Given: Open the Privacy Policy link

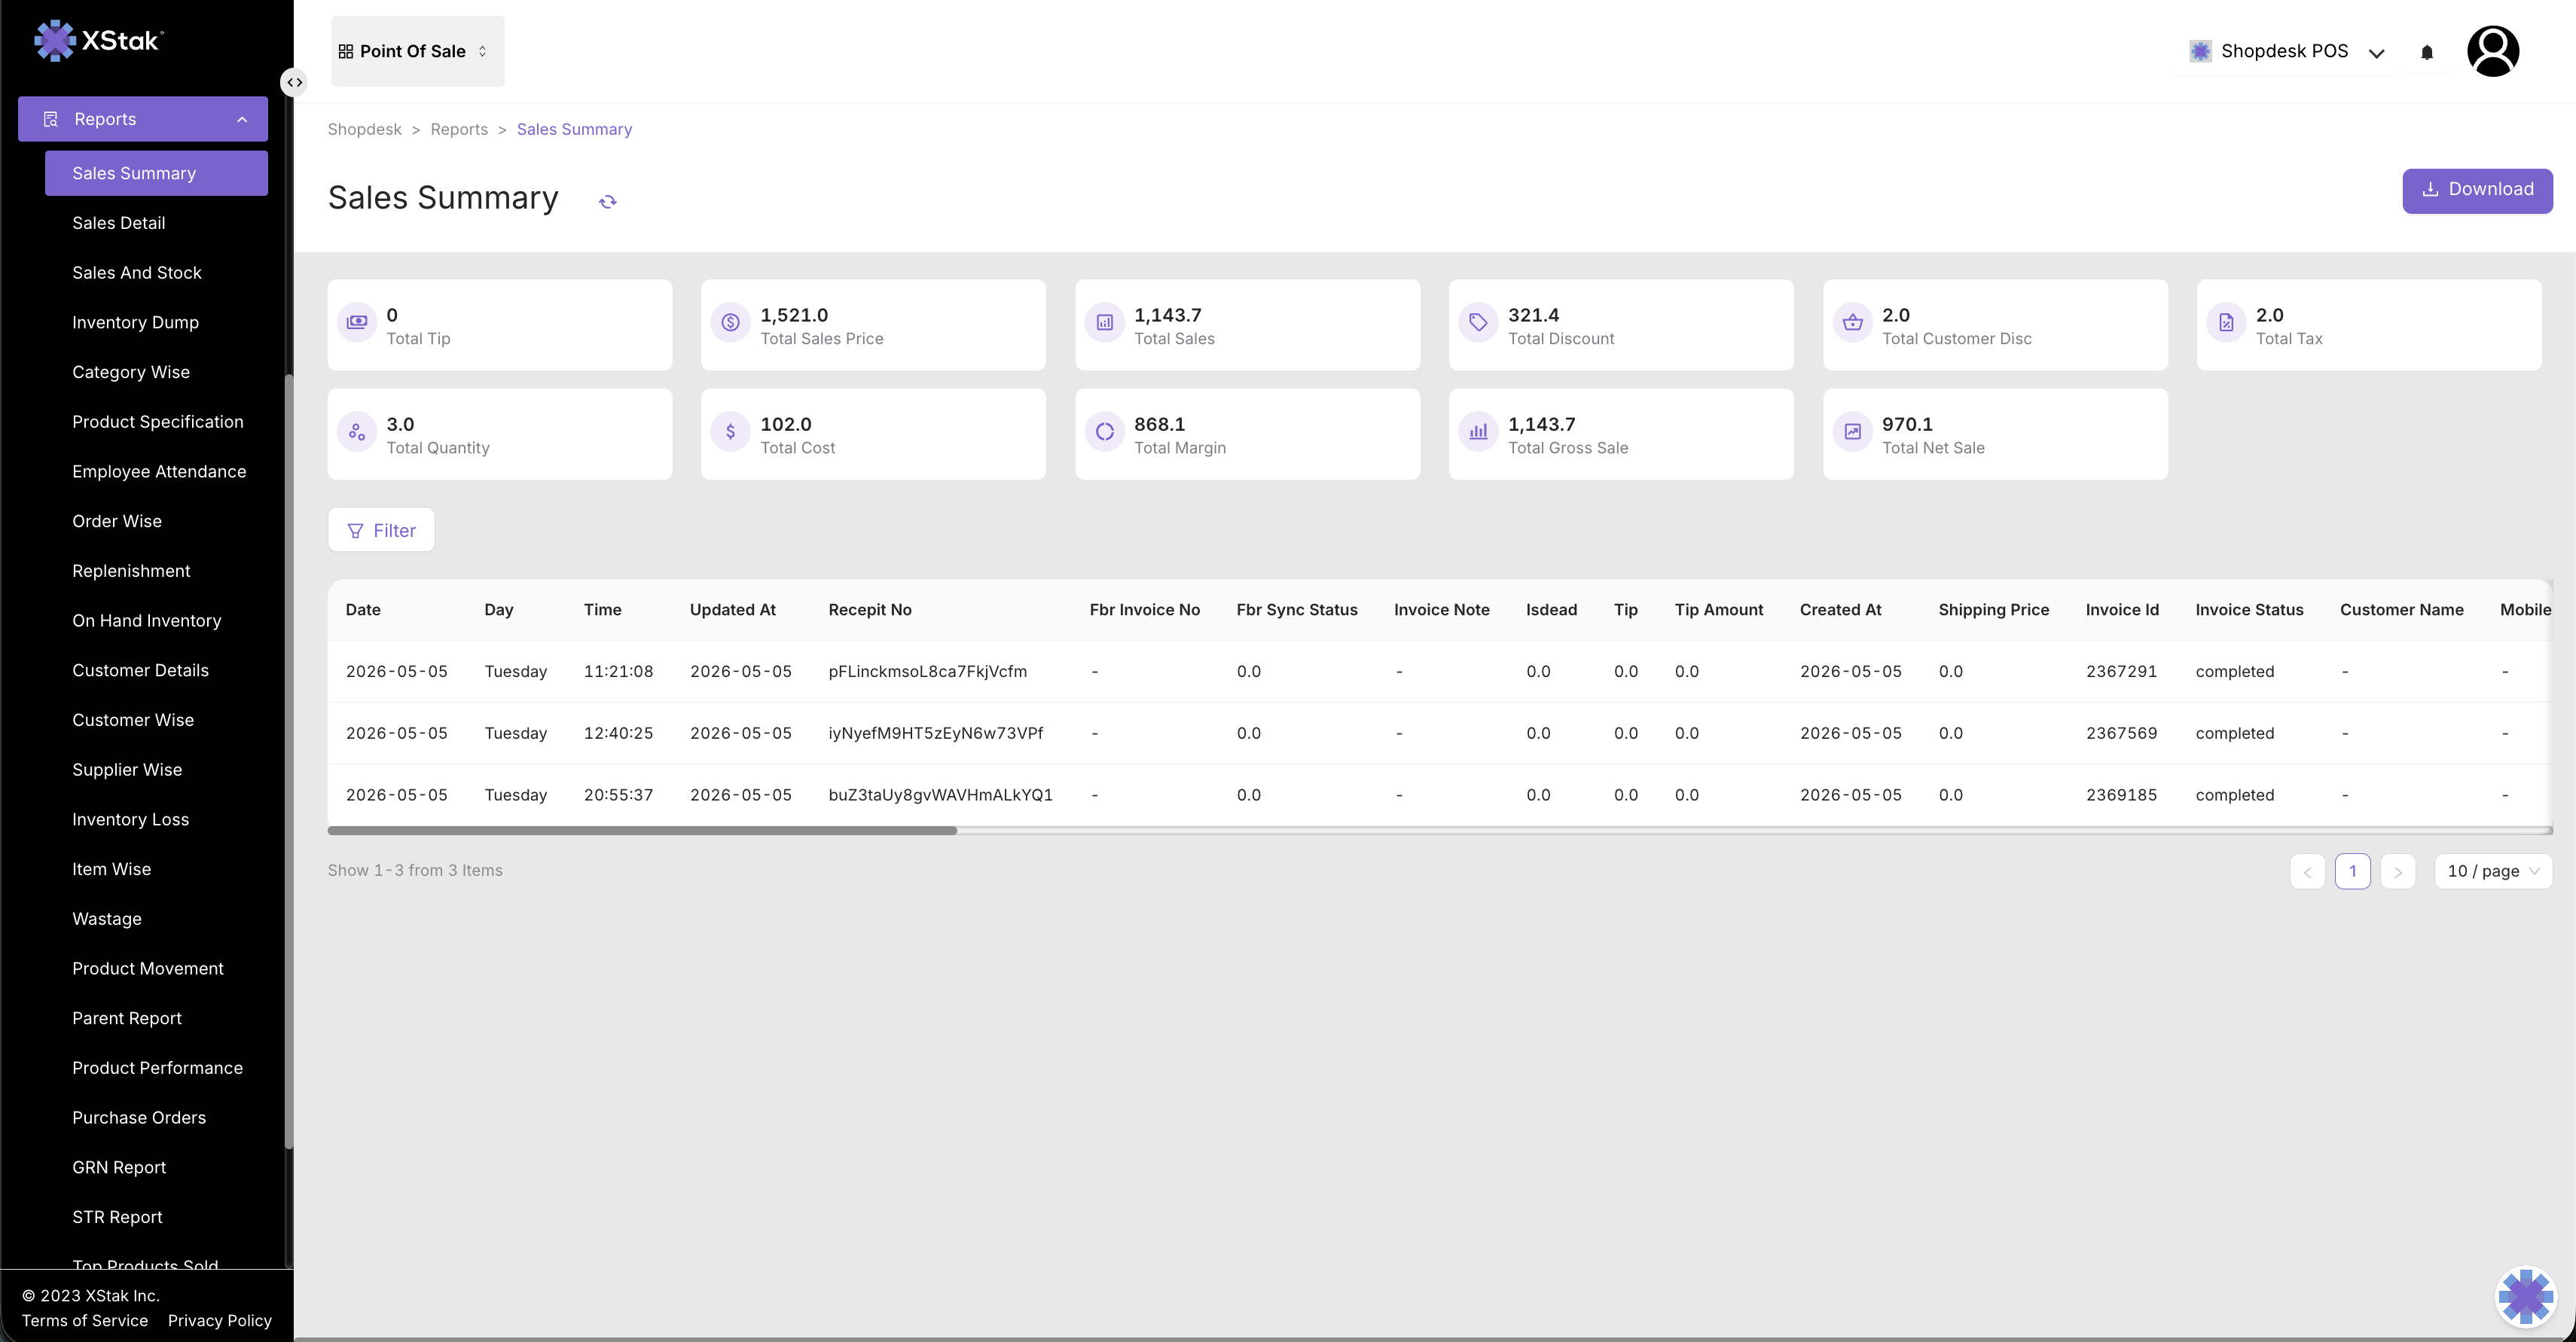Looking at the screenshot, I should [x=220, y=1321].
